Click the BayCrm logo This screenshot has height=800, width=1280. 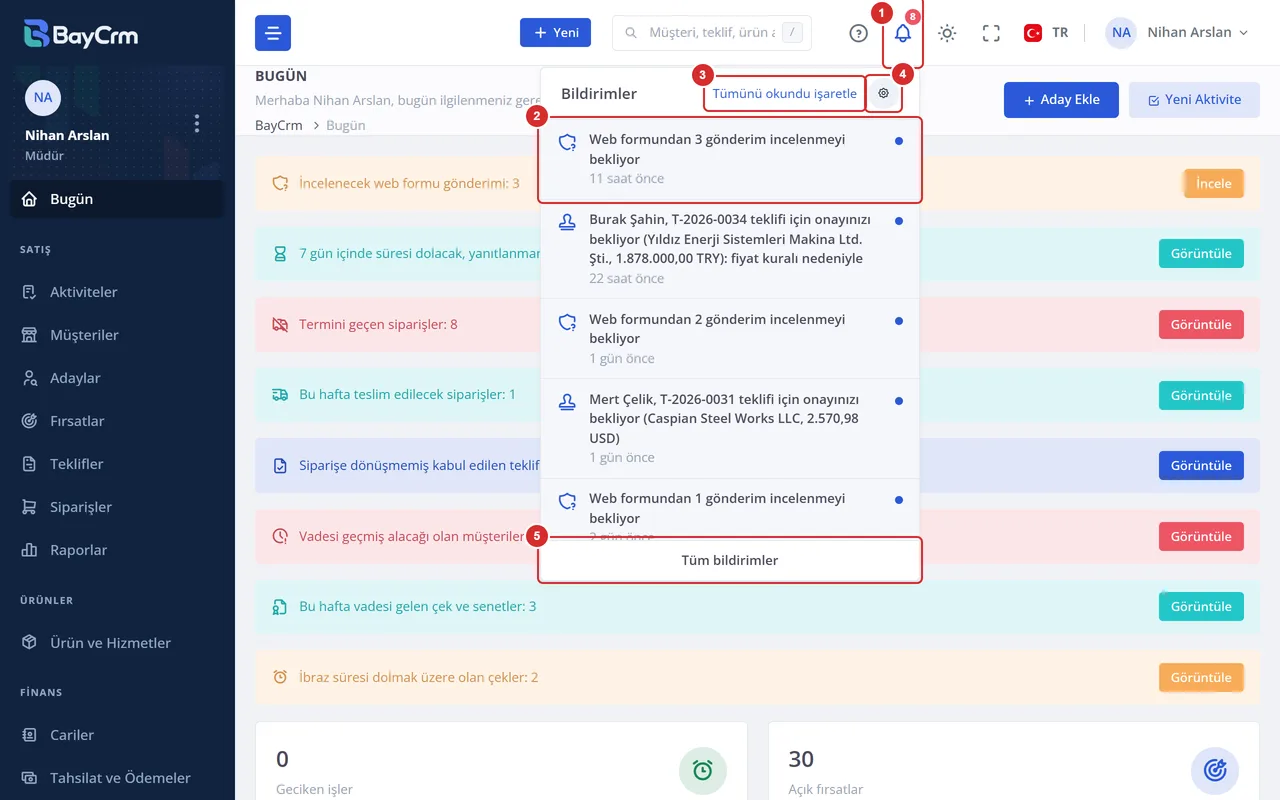[81, 34]
